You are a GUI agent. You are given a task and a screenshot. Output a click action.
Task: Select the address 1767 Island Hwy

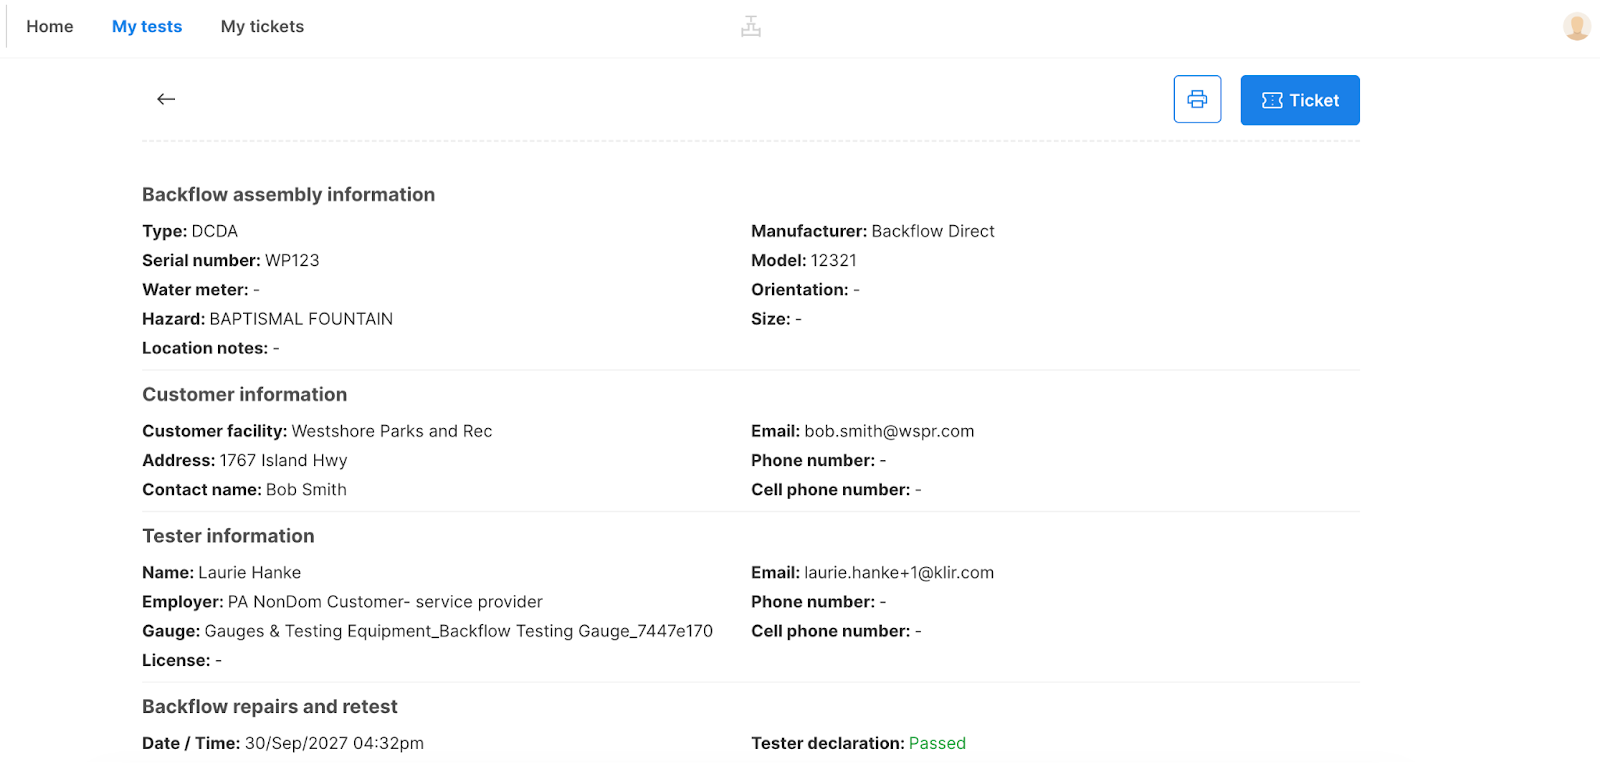coord(283,461)
